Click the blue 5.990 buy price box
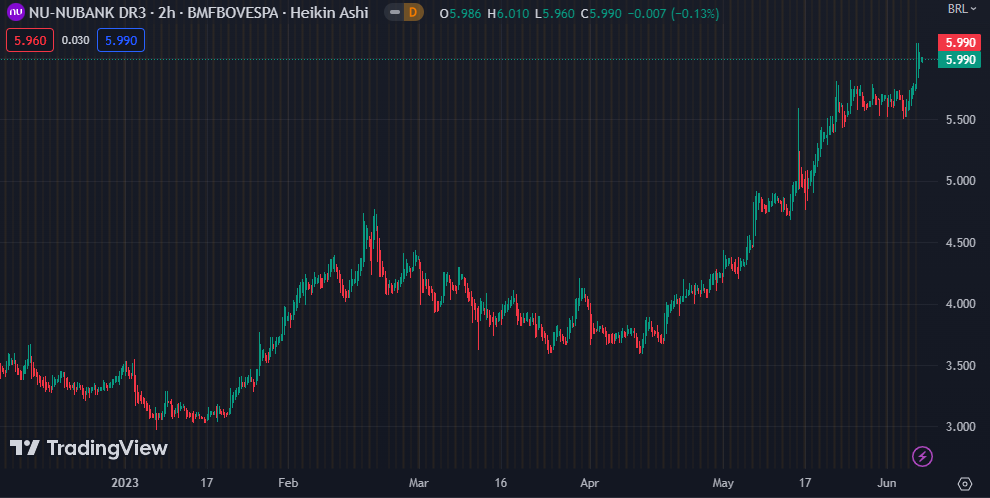Image resolution: width=990 pixels, height=498 pixels. [x=121, y=40]
